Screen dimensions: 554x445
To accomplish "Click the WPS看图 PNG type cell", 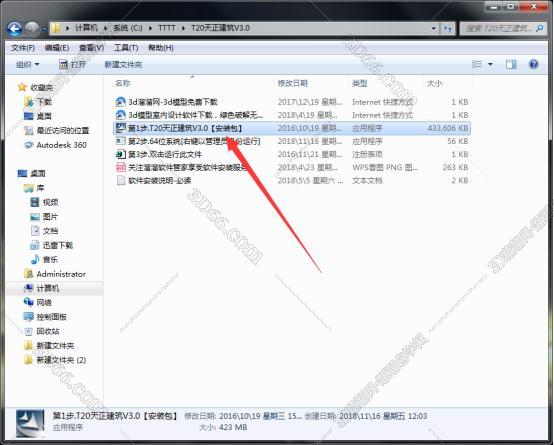I will click(385, 168).
